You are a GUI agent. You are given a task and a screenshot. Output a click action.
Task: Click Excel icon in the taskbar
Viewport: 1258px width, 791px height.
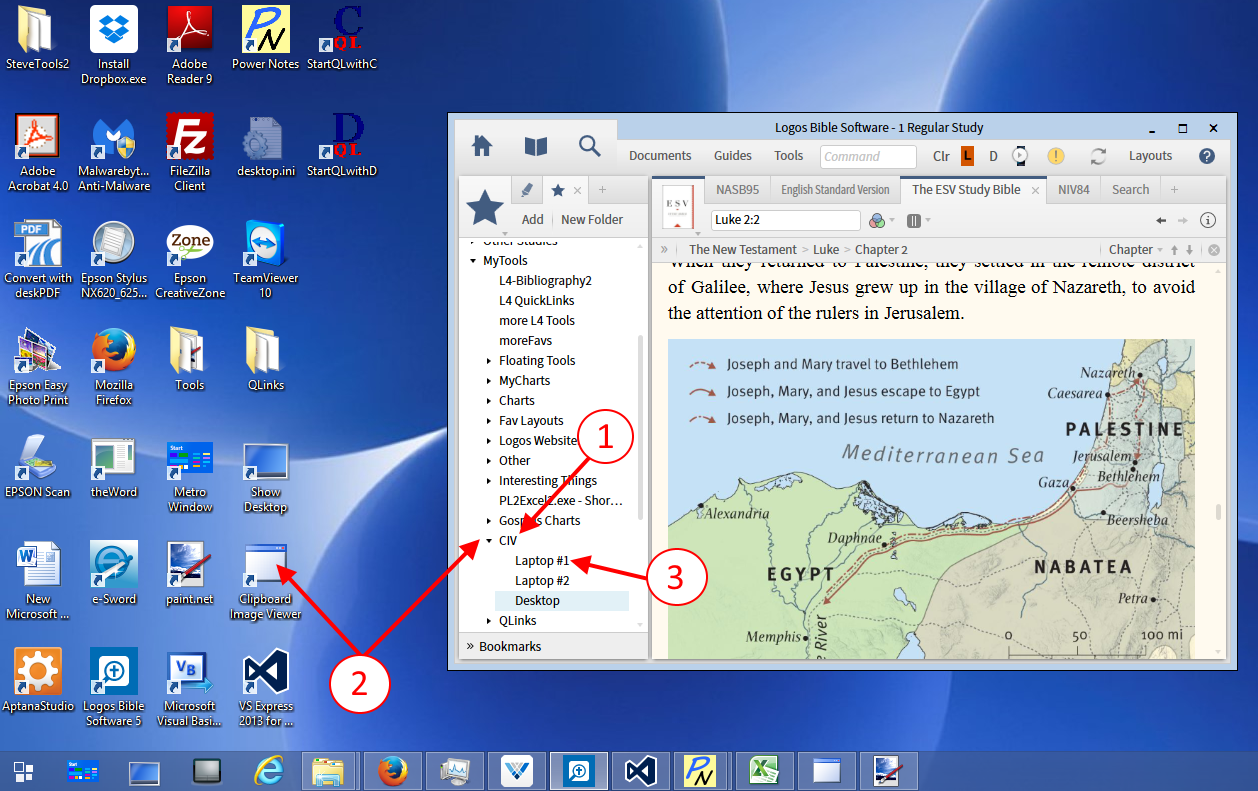pos(765,771)
